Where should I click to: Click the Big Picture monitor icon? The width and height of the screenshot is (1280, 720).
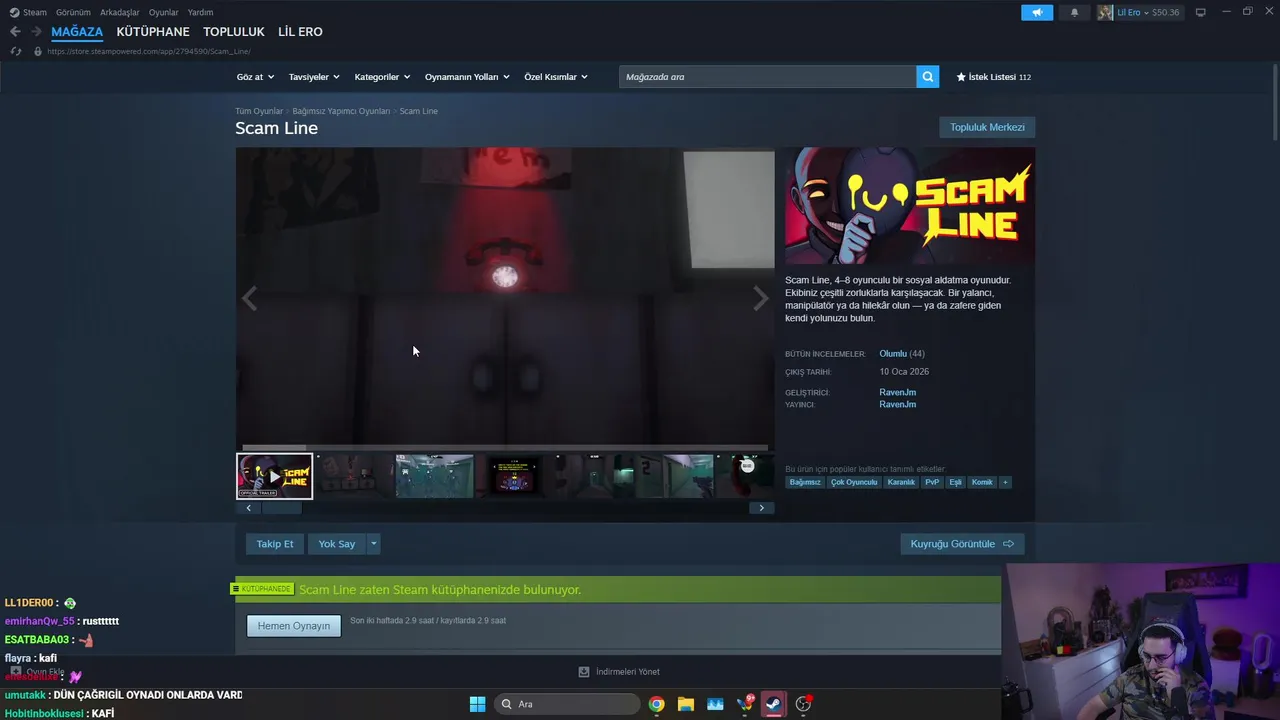click(1200, 12)
